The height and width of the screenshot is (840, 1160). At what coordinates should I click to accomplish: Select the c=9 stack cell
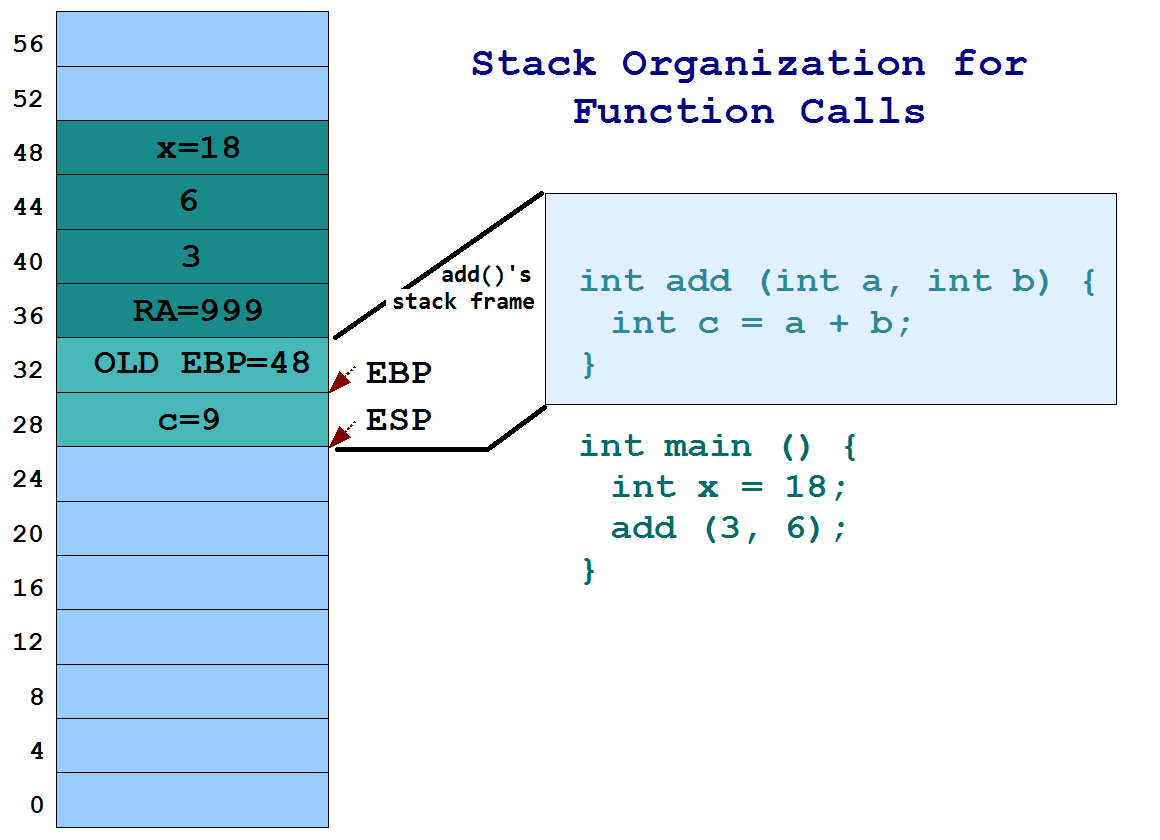(192, 418)
